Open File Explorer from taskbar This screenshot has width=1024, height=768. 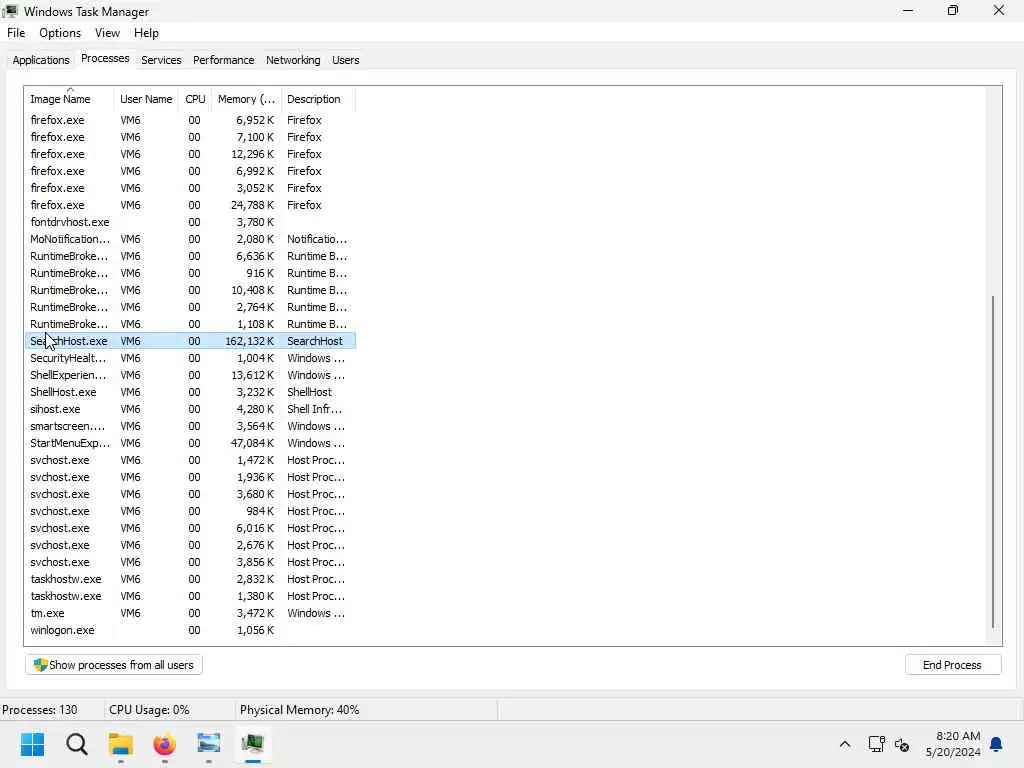(121, 744)
